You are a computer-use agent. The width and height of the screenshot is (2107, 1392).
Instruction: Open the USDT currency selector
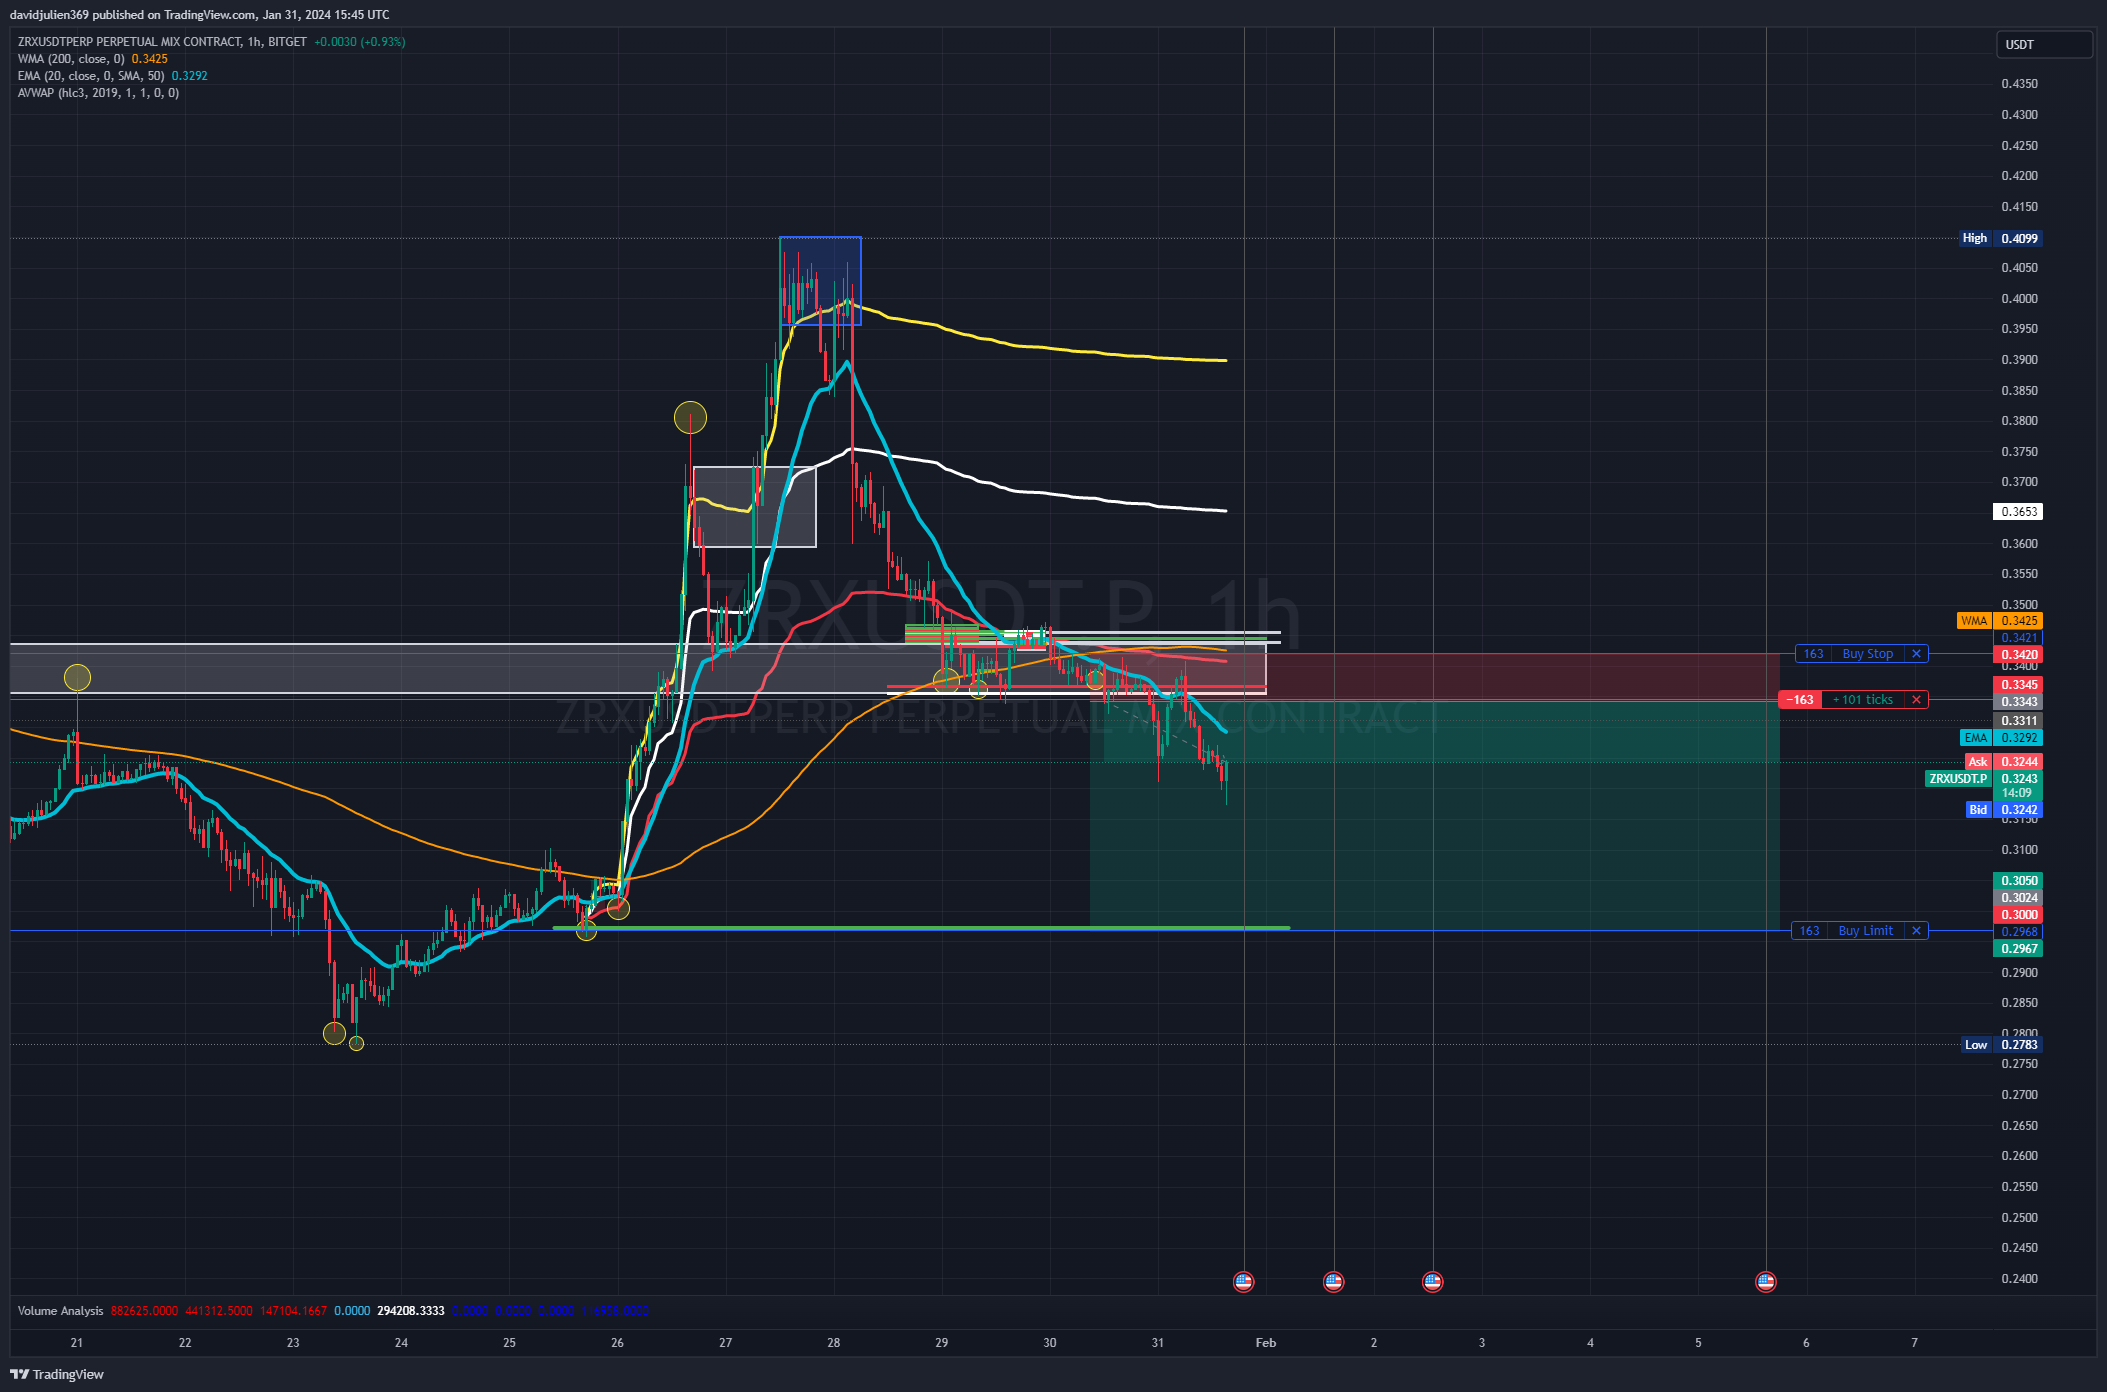coord(2044,44)
